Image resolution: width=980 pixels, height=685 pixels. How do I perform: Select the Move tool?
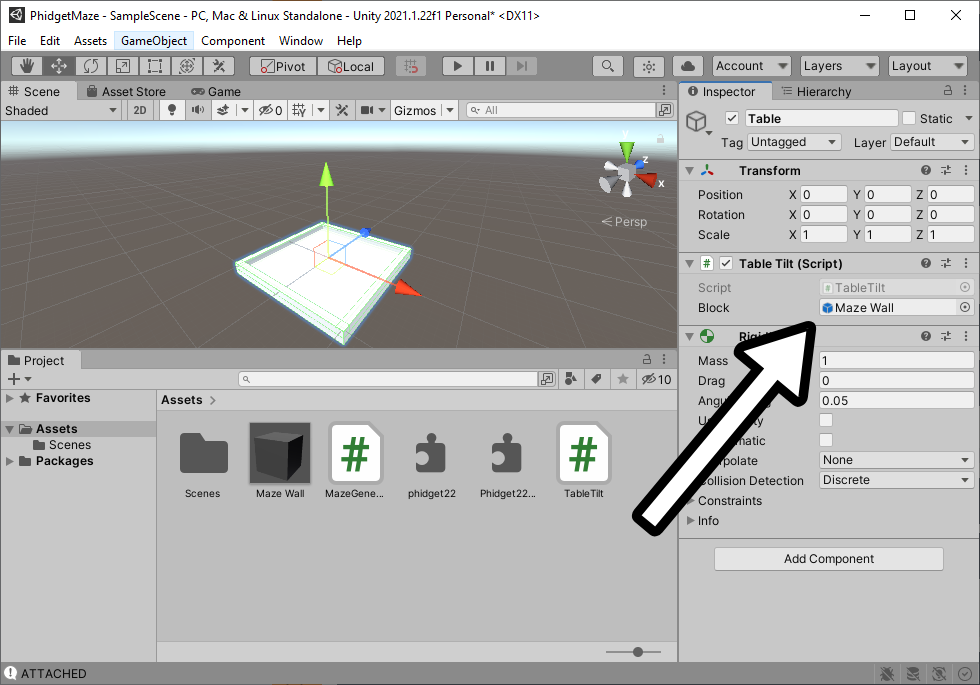[59, 66]
